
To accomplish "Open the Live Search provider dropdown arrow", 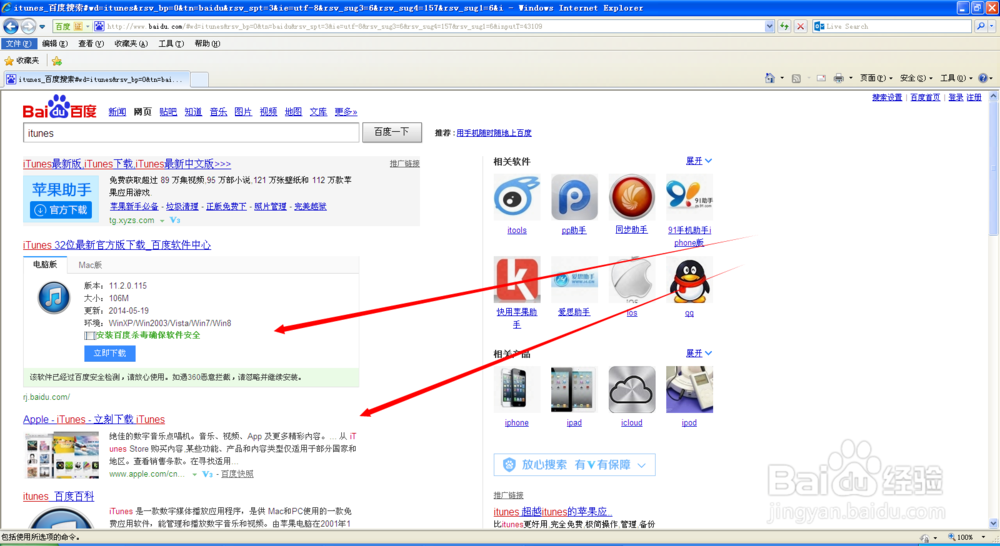I will pos(992,26).
